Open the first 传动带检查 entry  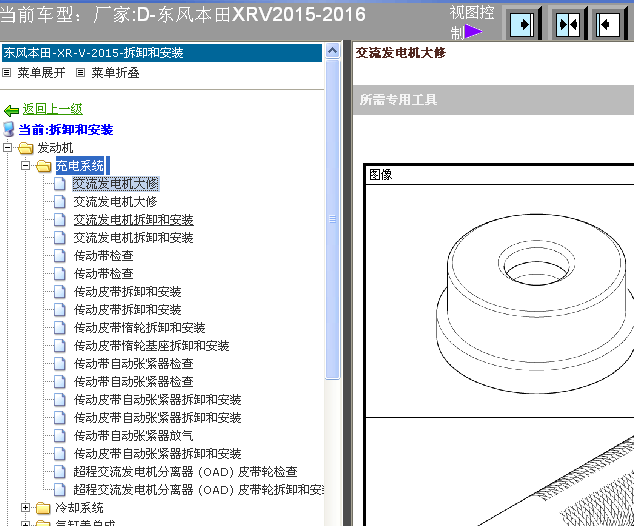click(x=104, y=256)
